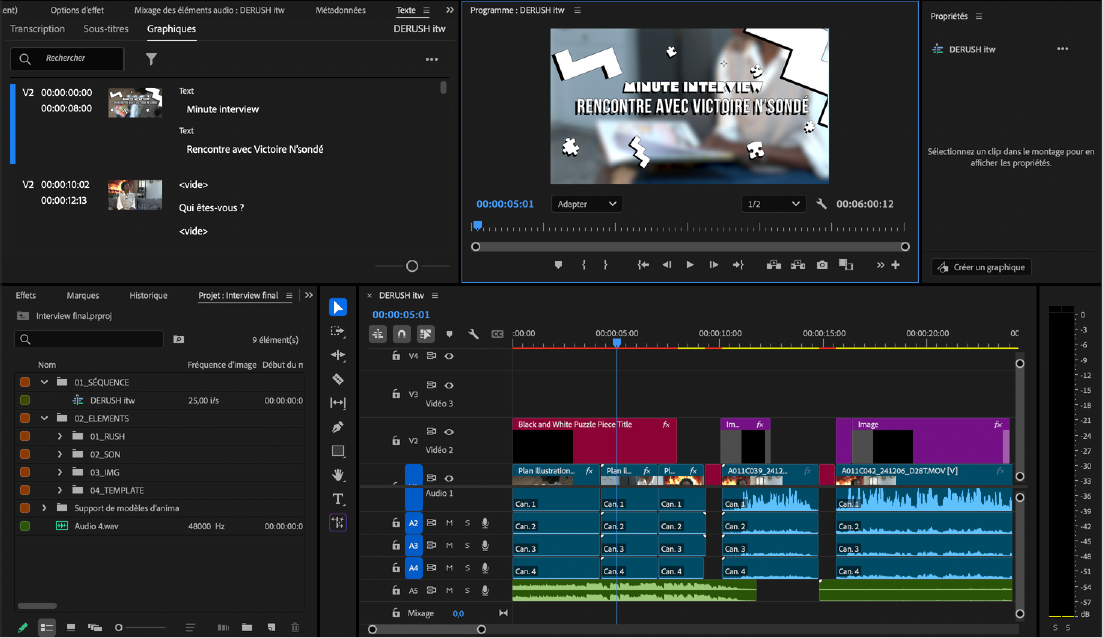Hide Vidéo 2 track output eye

pos(449,434)
